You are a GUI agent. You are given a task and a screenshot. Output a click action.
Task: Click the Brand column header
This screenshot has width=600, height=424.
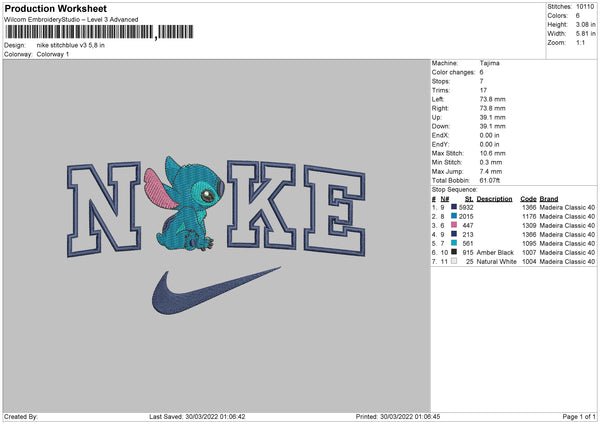coord(549,199)
